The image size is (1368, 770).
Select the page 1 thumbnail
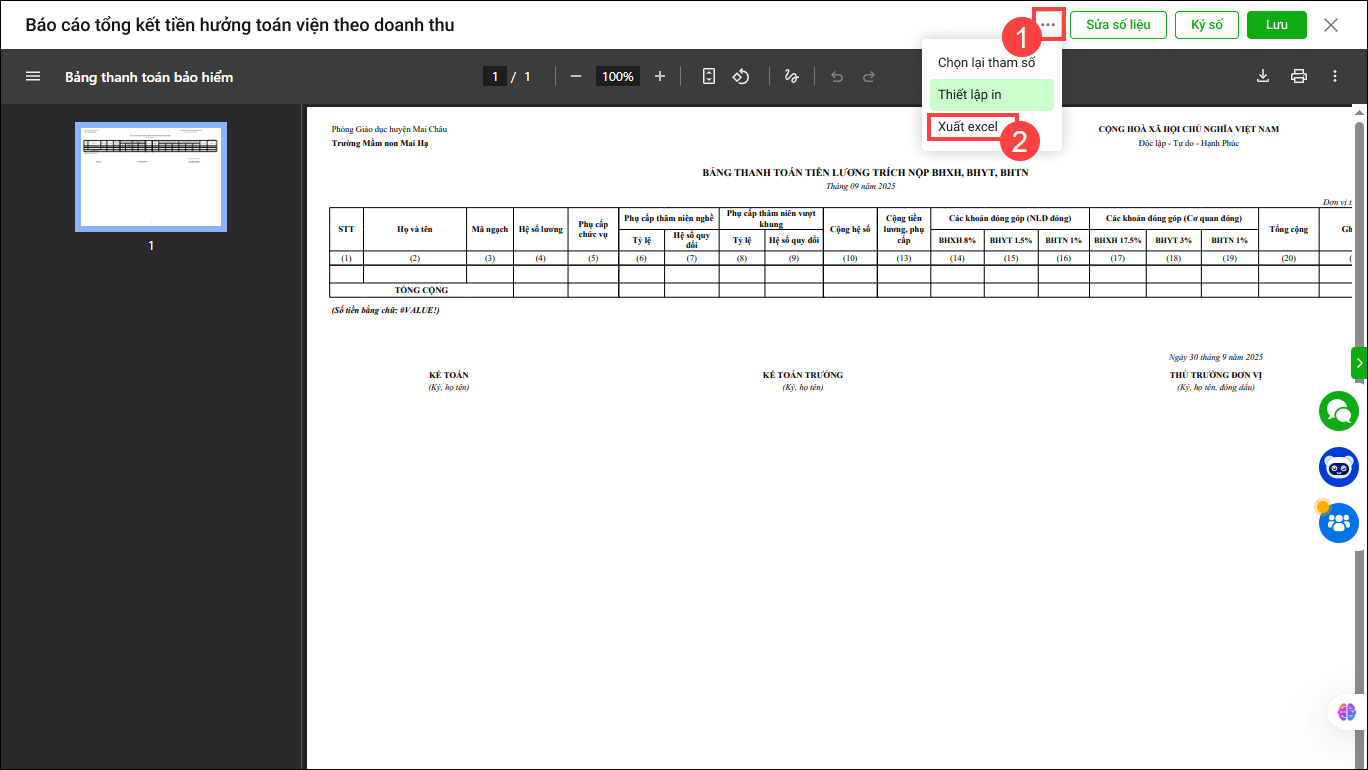[x=151, y=177]
